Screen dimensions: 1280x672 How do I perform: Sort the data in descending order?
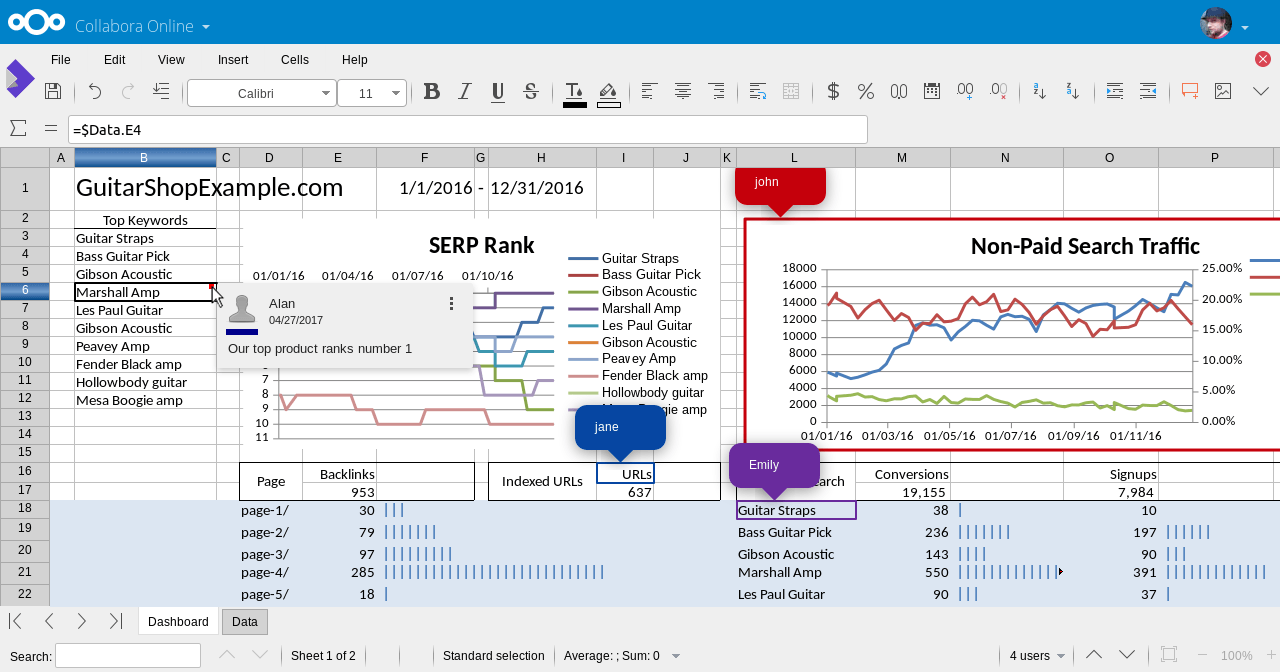[x=1072, y=91]
